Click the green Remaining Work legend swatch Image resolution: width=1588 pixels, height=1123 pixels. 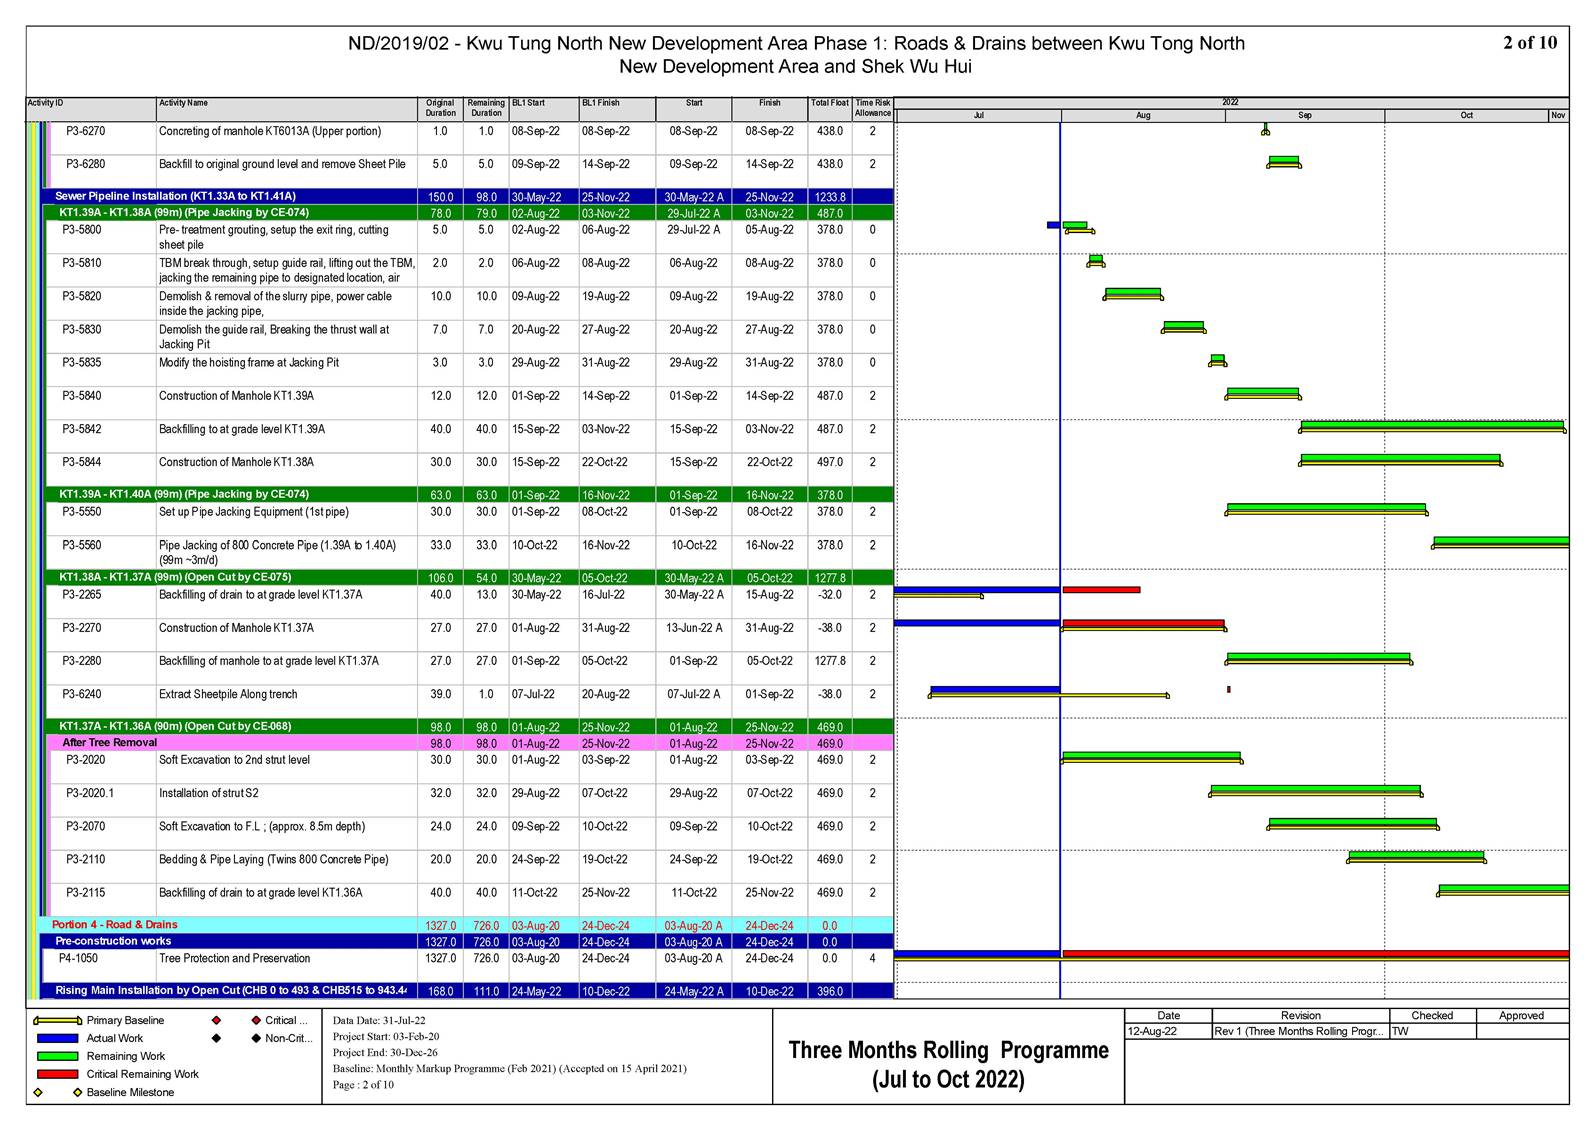(x=57, y=1056)
